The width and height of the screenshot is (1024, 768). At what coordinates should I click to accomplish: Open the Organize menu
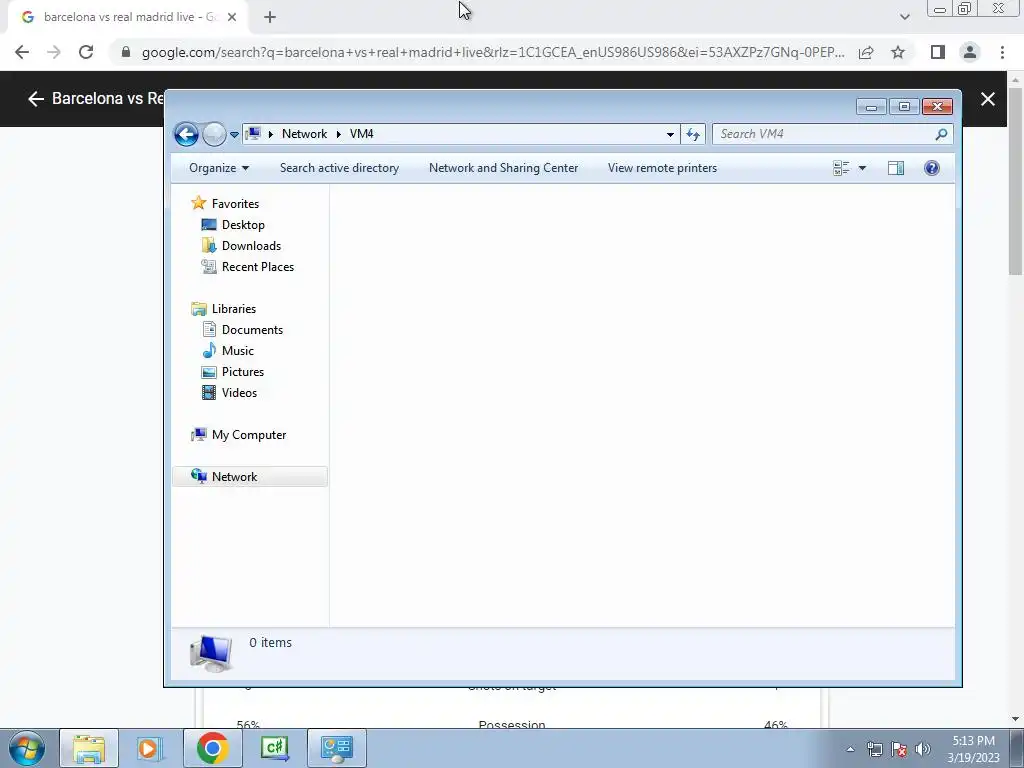pos(219,168)
